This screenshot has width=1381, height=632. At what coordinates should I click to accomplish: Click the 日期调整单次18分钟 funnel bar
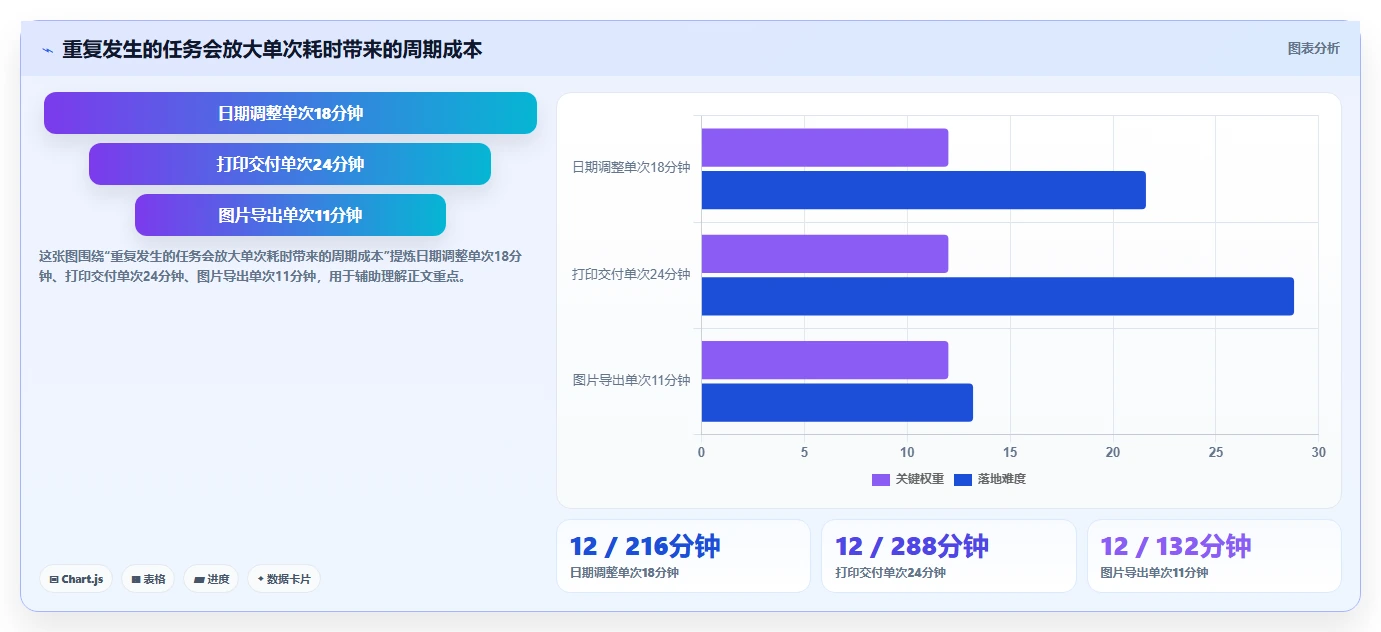coord(290,113)
